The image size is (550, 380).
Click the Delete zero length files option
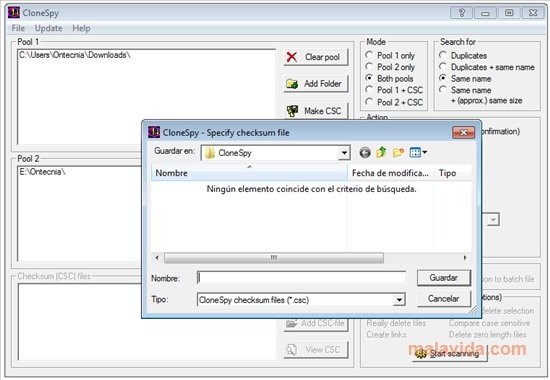[x=488, y=334]
